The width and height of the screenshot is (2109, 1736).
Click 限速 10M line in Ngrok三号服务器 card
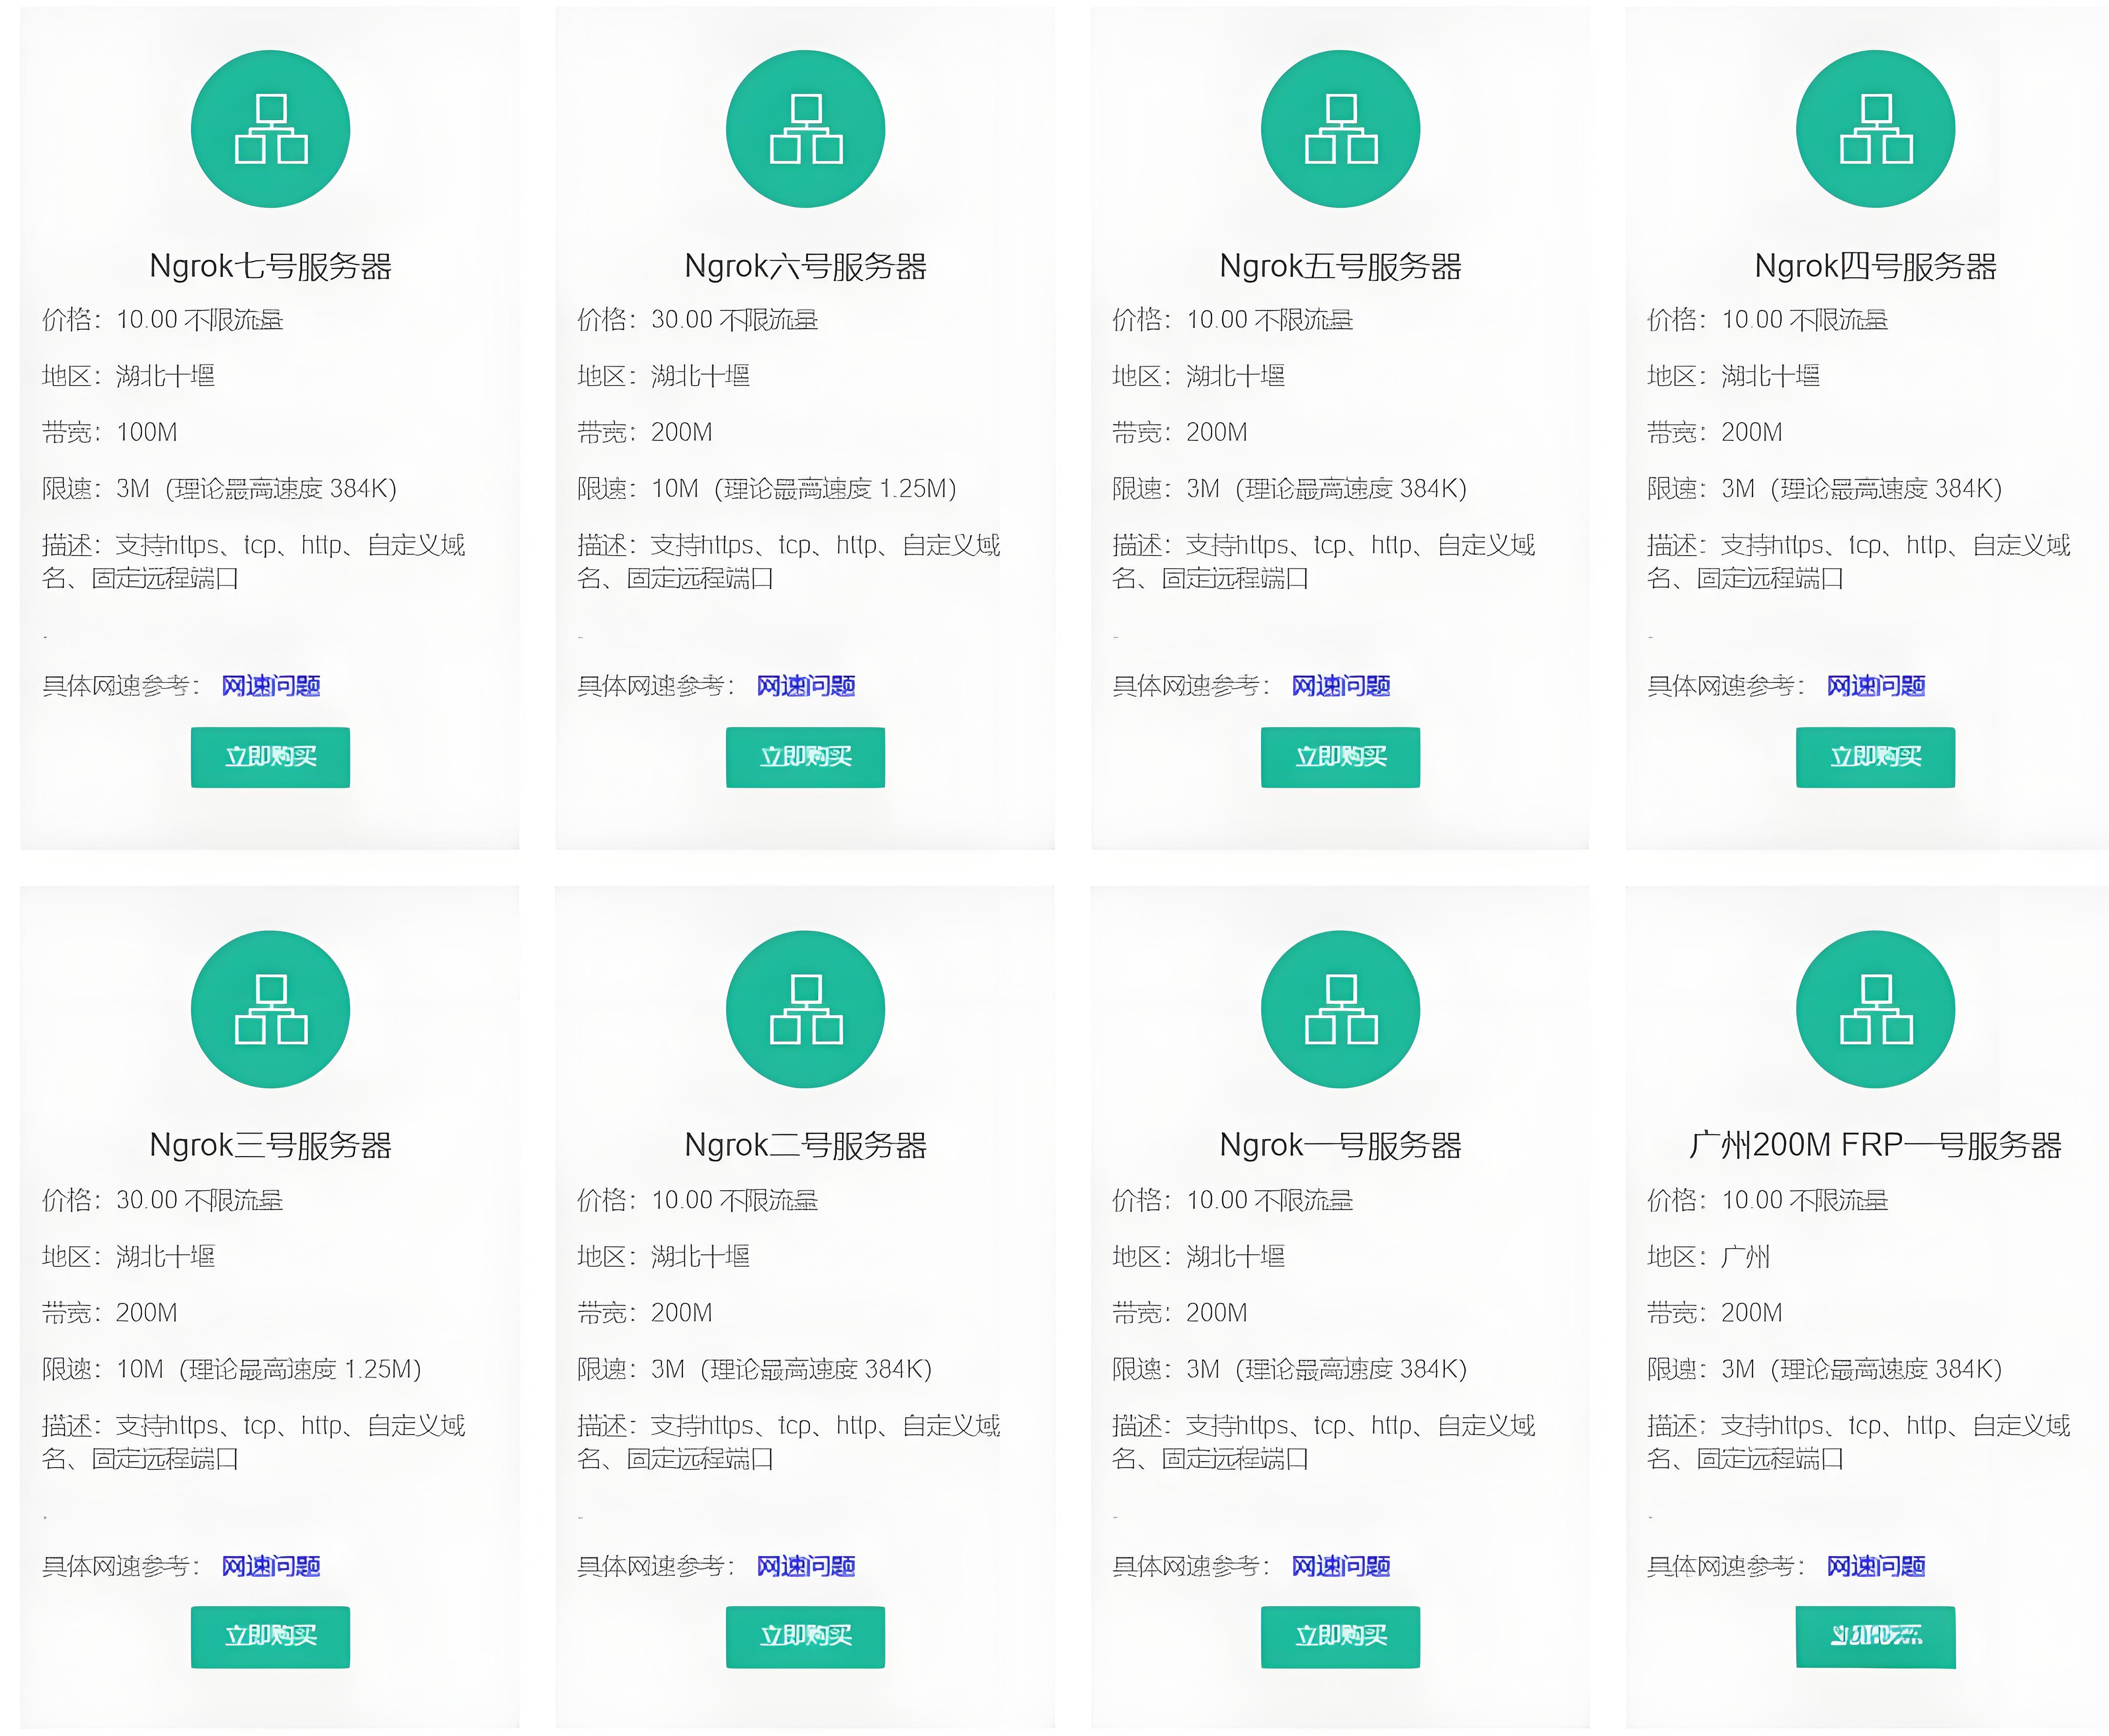232,1369
